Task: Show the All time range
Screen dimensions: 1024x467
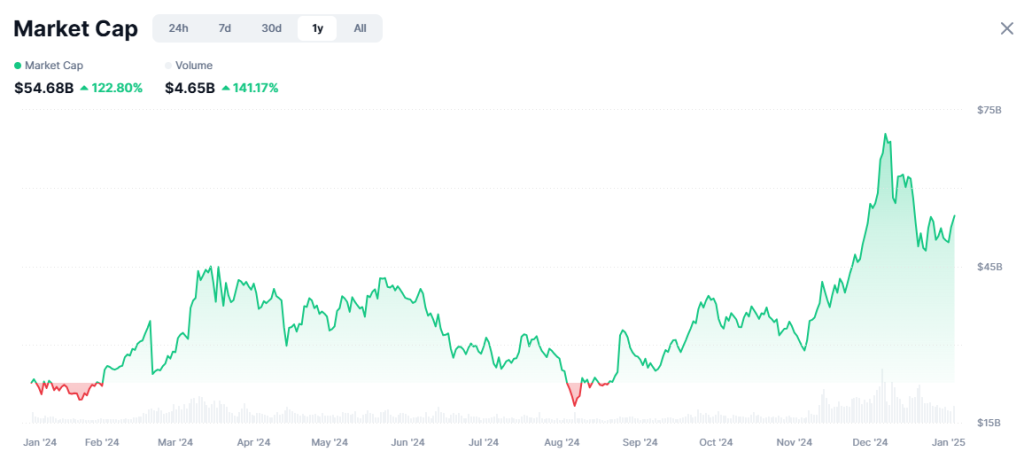Action: (360, 29)
